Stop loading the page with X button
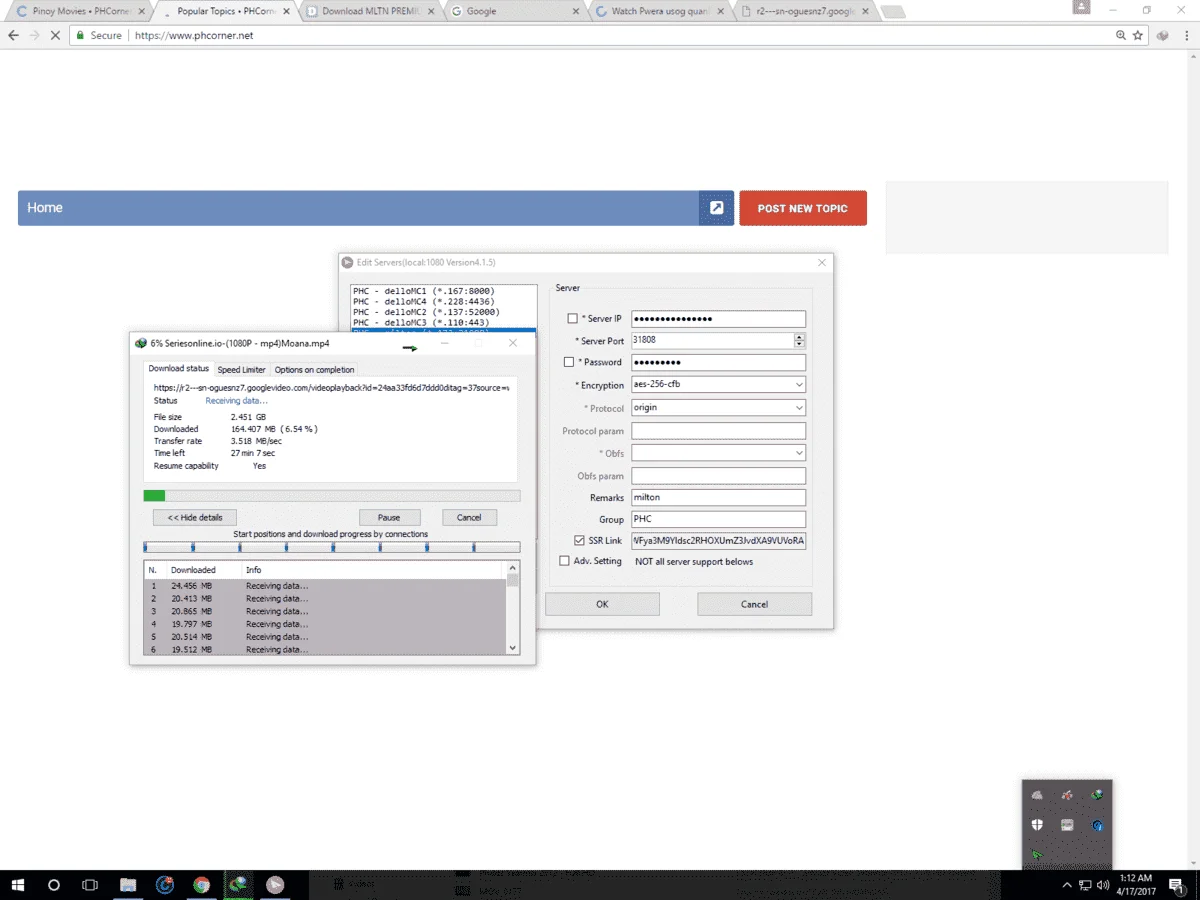1200x900 pixels. tap(56, 35)
